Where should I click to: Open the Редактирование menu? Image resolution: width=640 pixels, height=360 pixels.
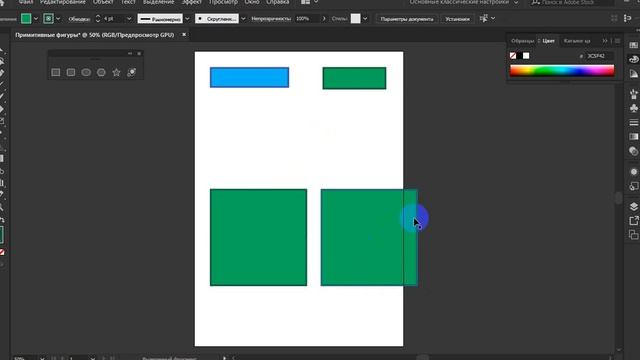tap(62, 2)
